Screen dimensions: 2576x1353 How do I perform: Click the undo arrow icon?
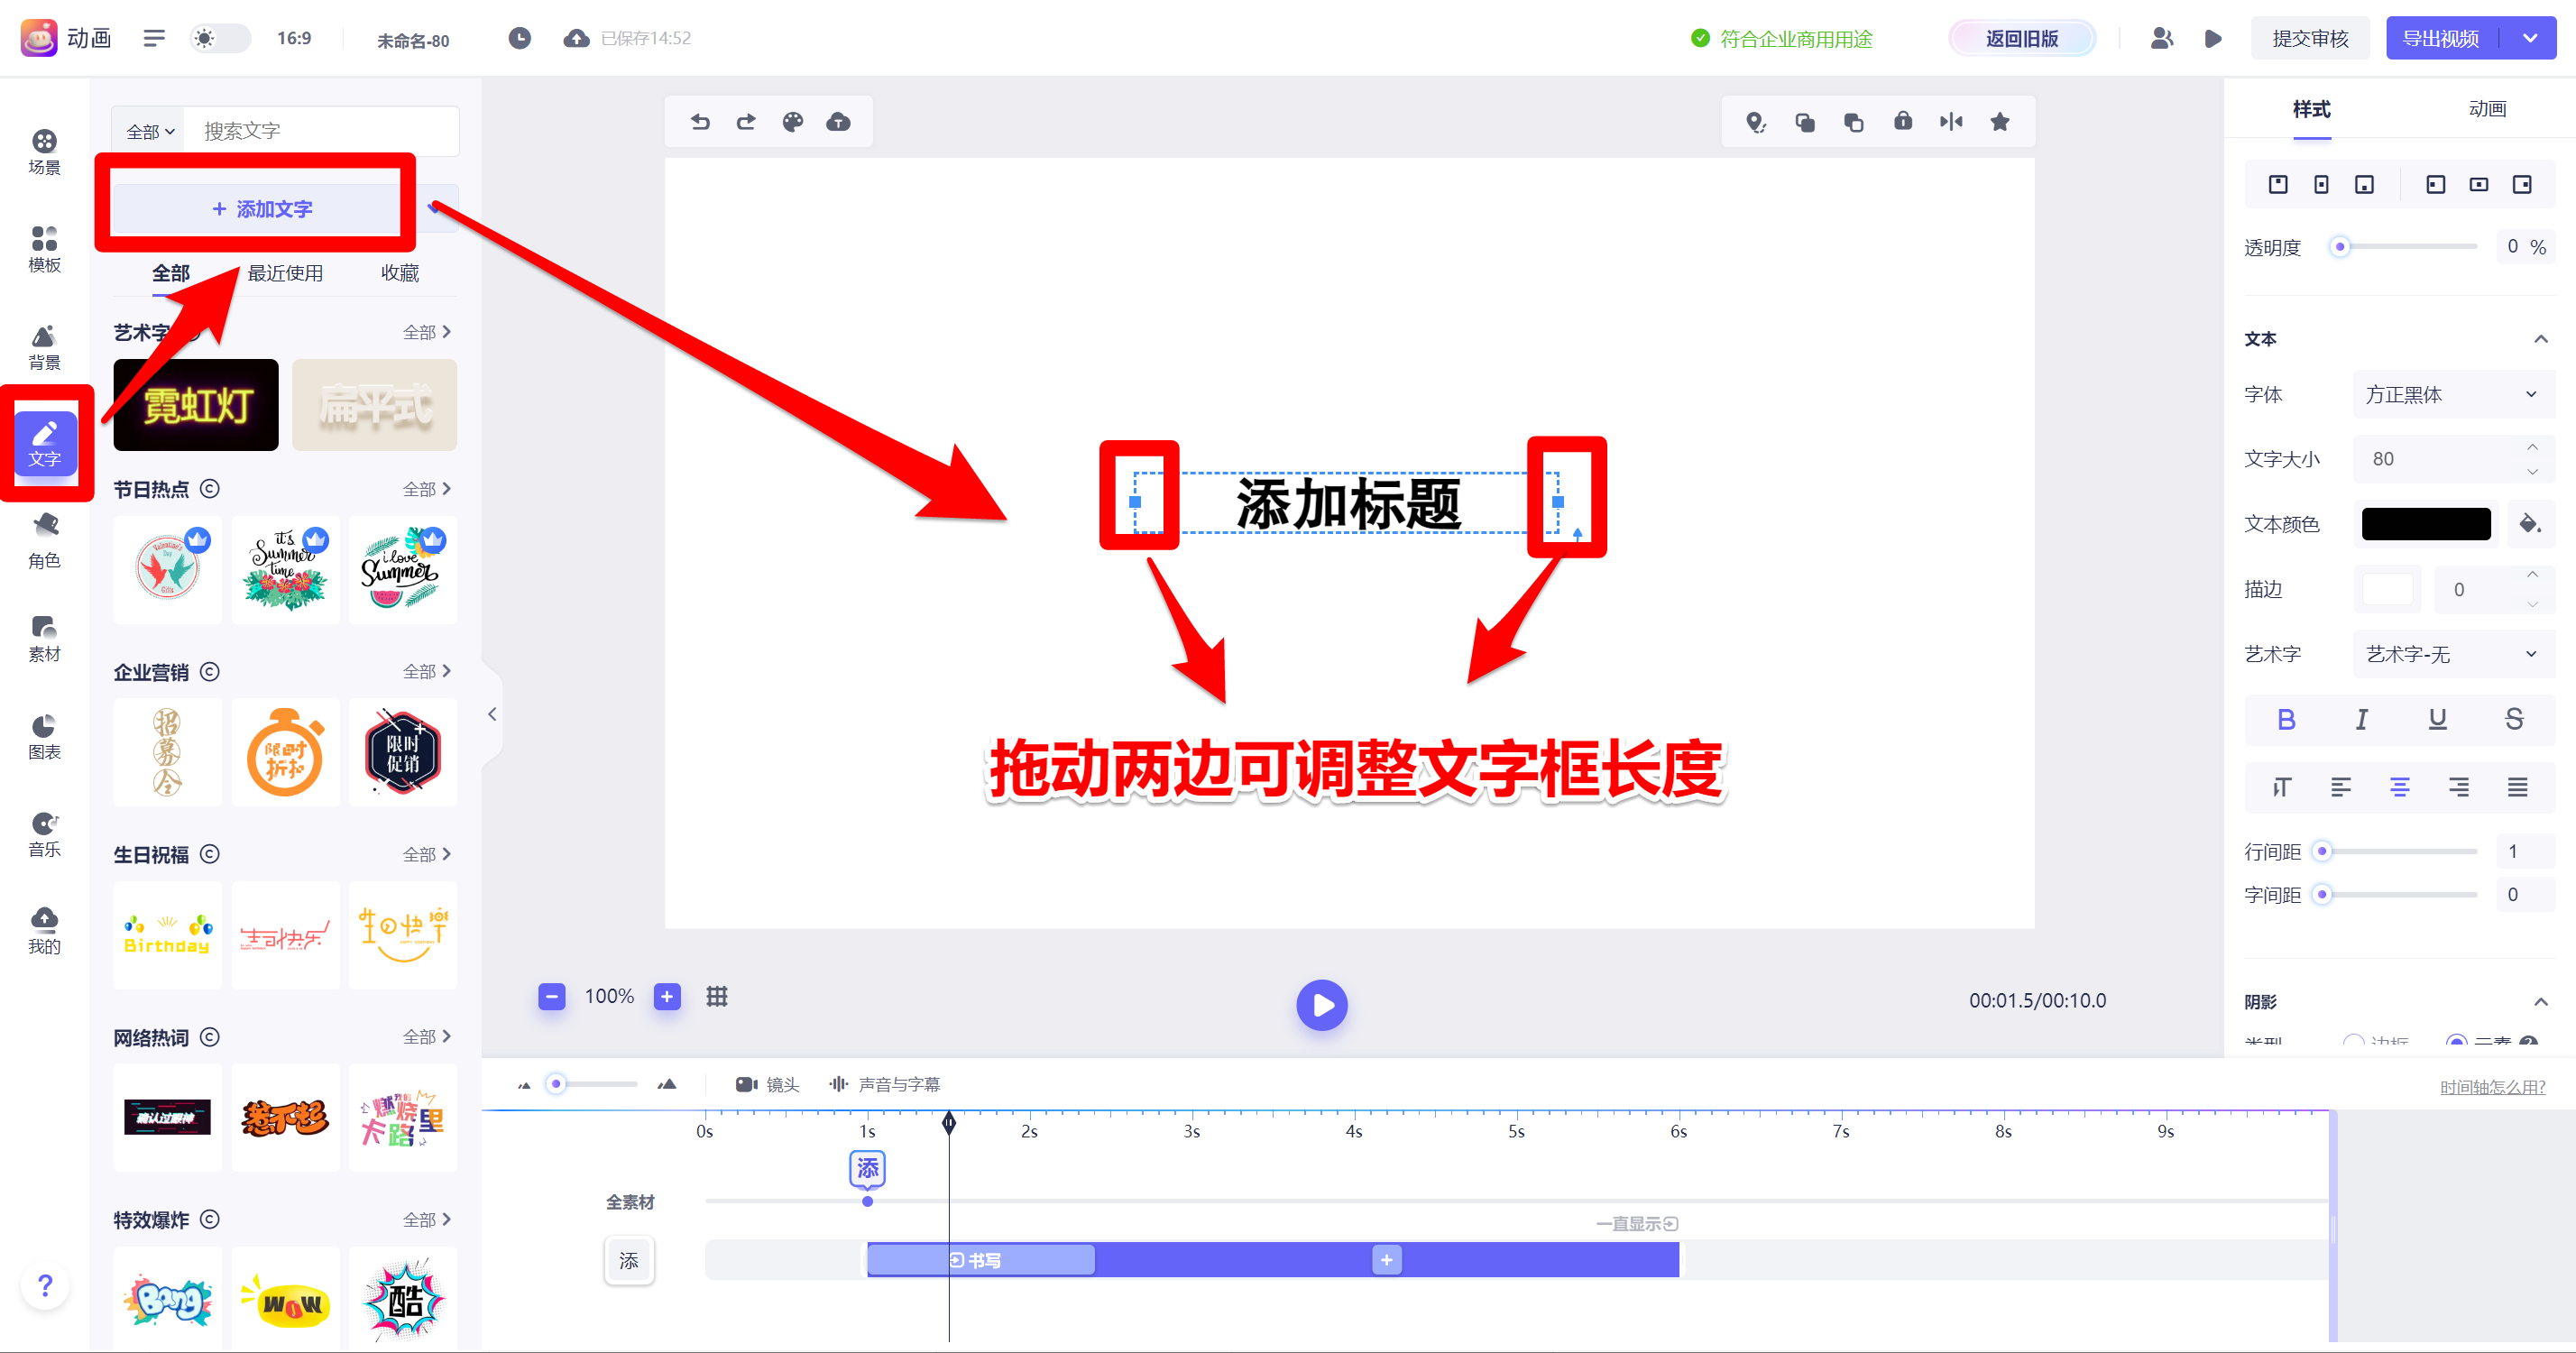(x=700, y=122)
